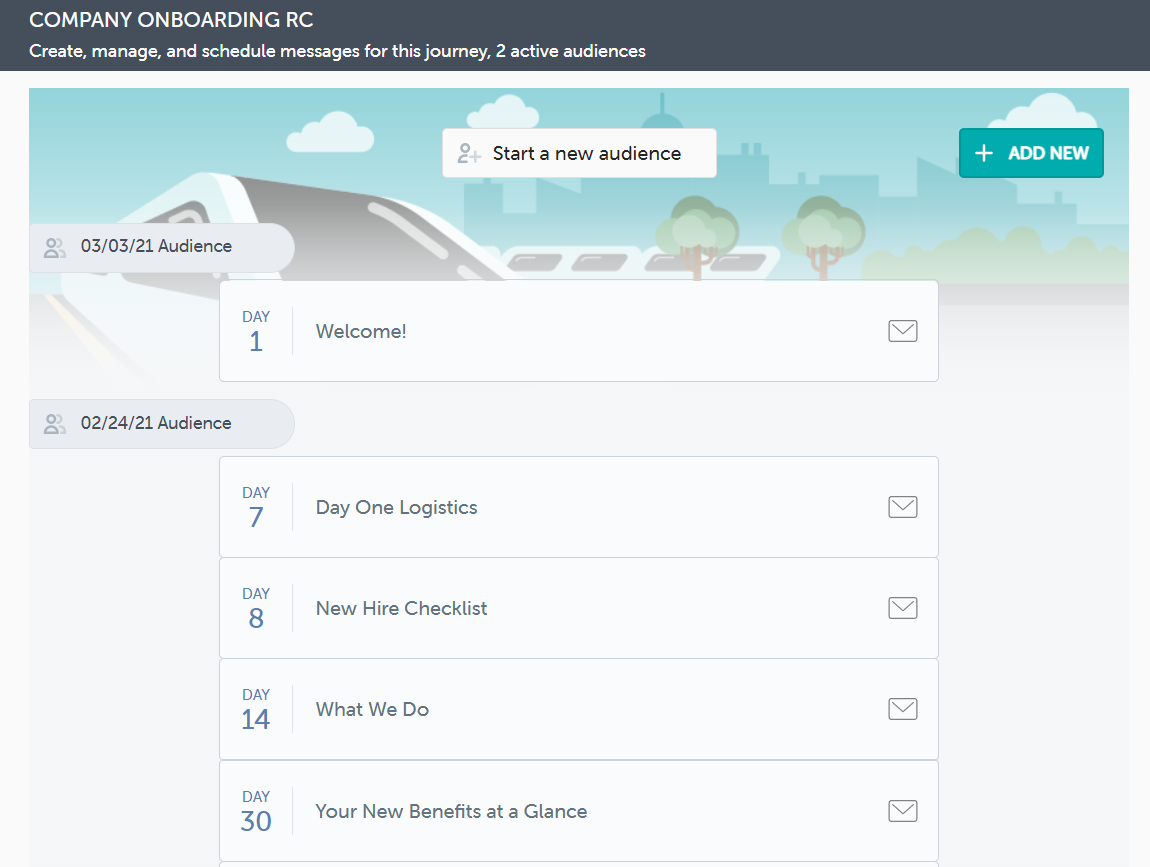
Task: Click the envelope icon on Welcome! message
Action: point(902,331)
